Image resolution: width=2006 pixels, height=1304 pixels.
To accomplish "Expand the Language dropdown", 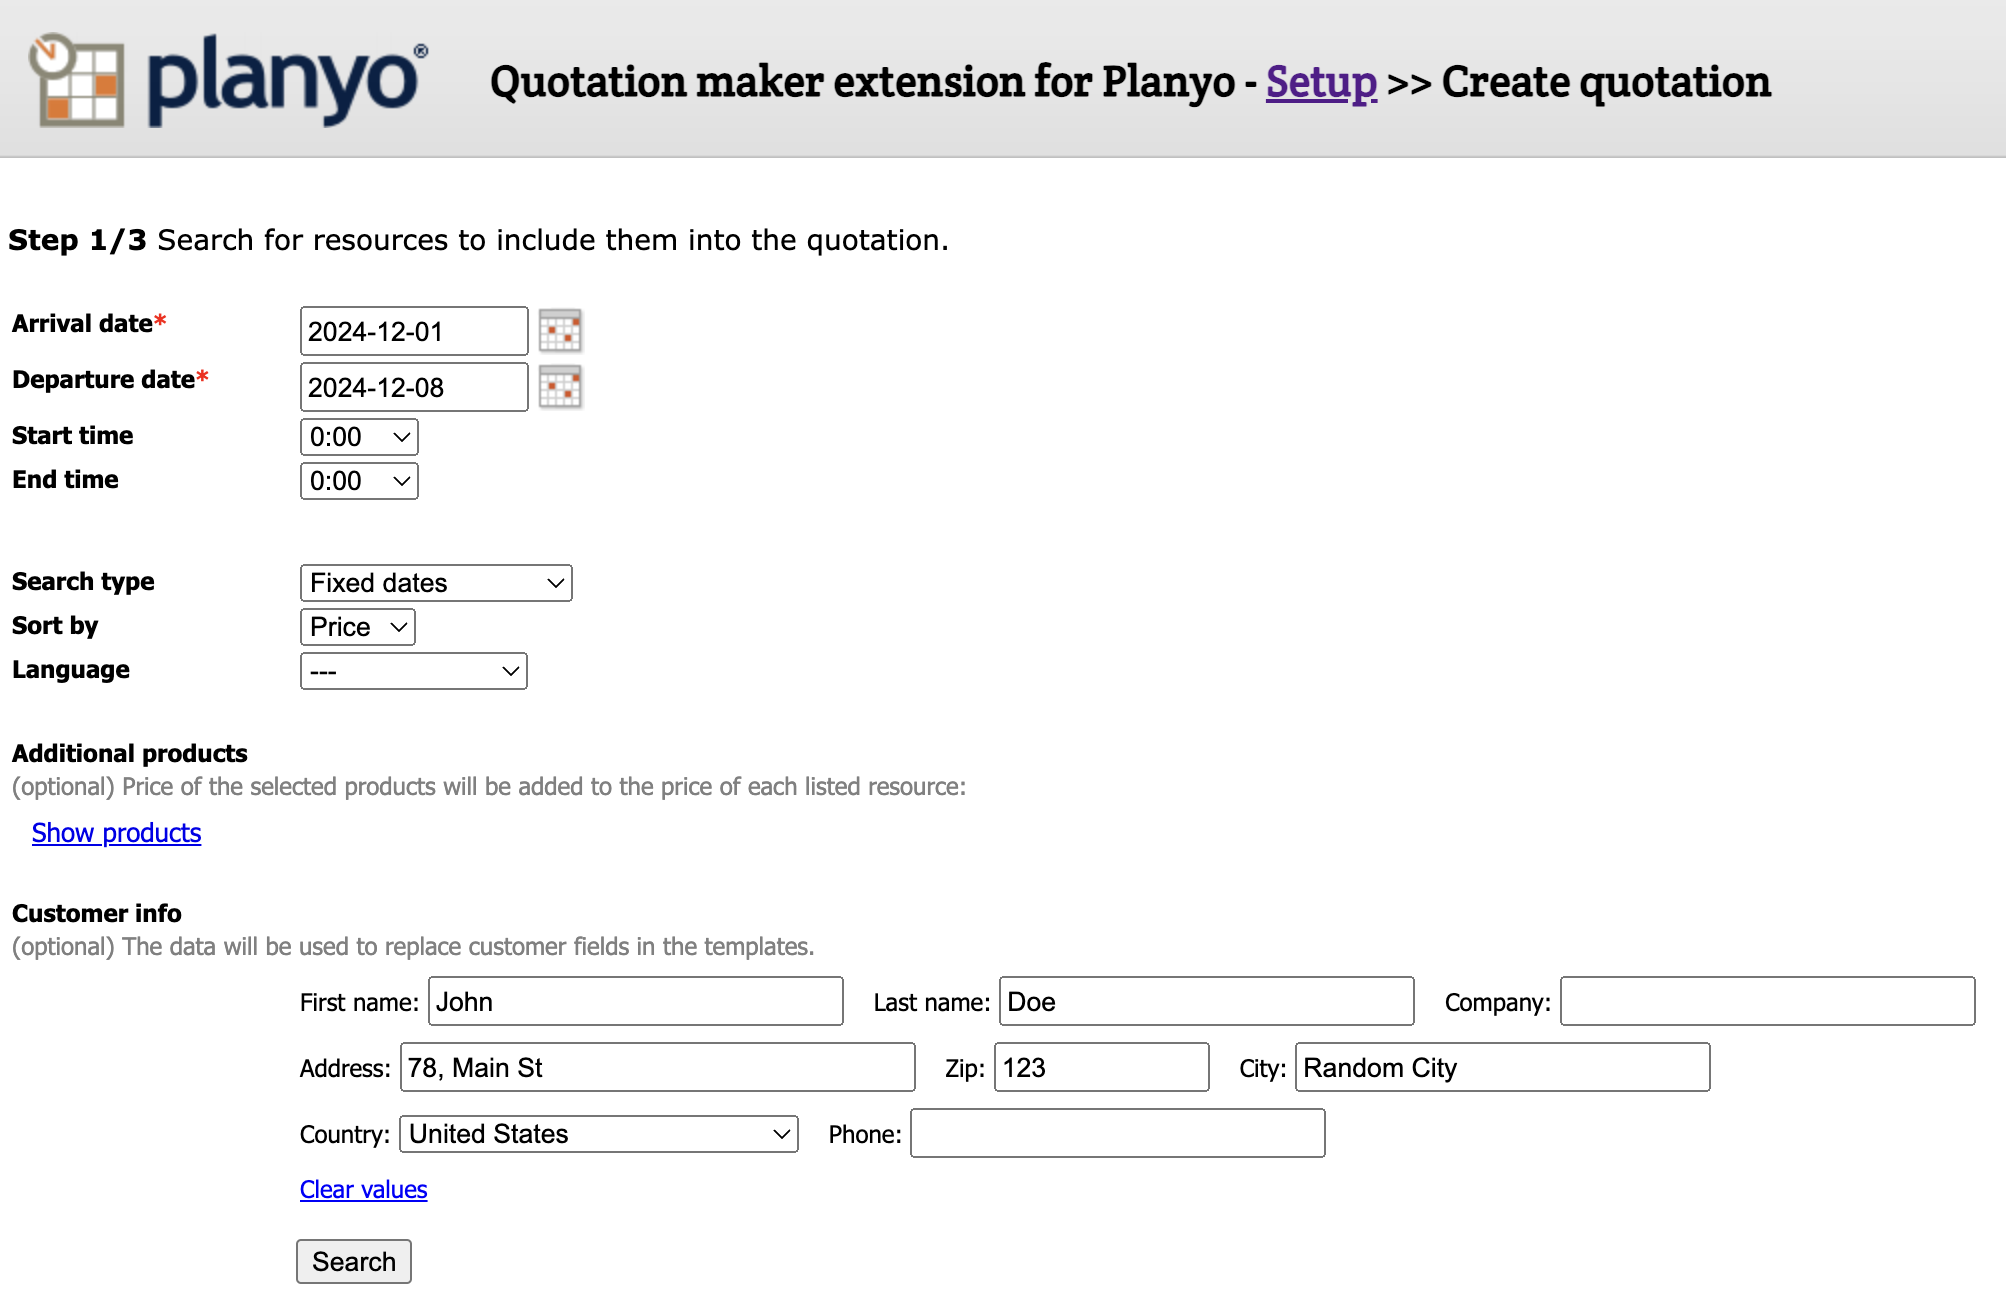I will [413, 671].
